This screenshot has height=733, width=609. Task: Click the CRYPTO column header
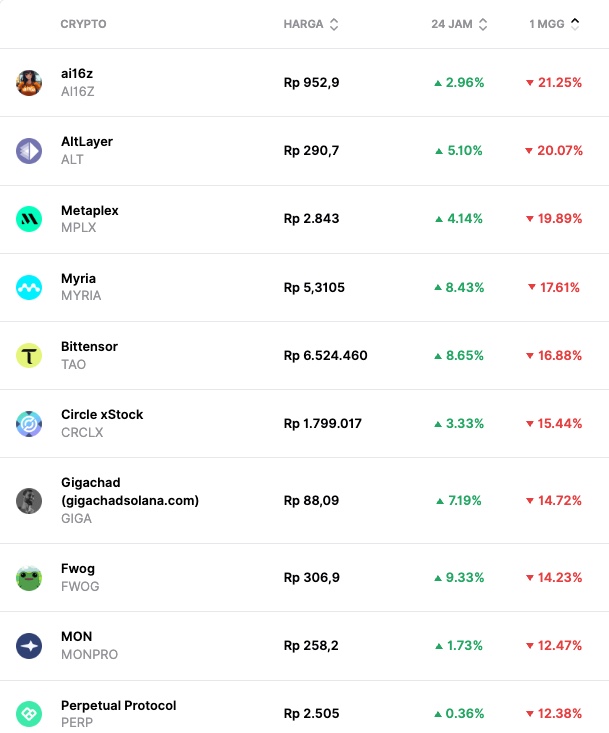point(83,24)
